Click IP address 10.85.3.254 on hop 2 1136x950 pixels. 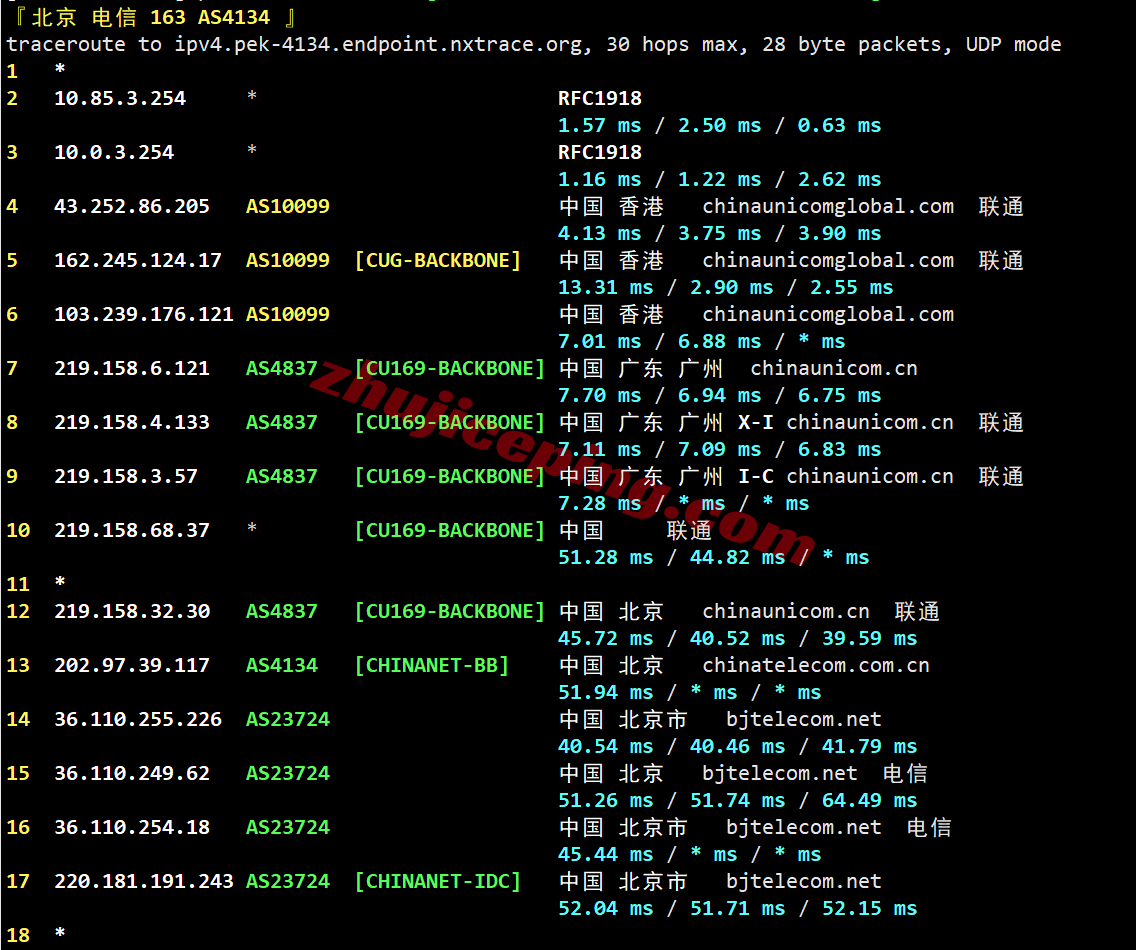(120, 98)
